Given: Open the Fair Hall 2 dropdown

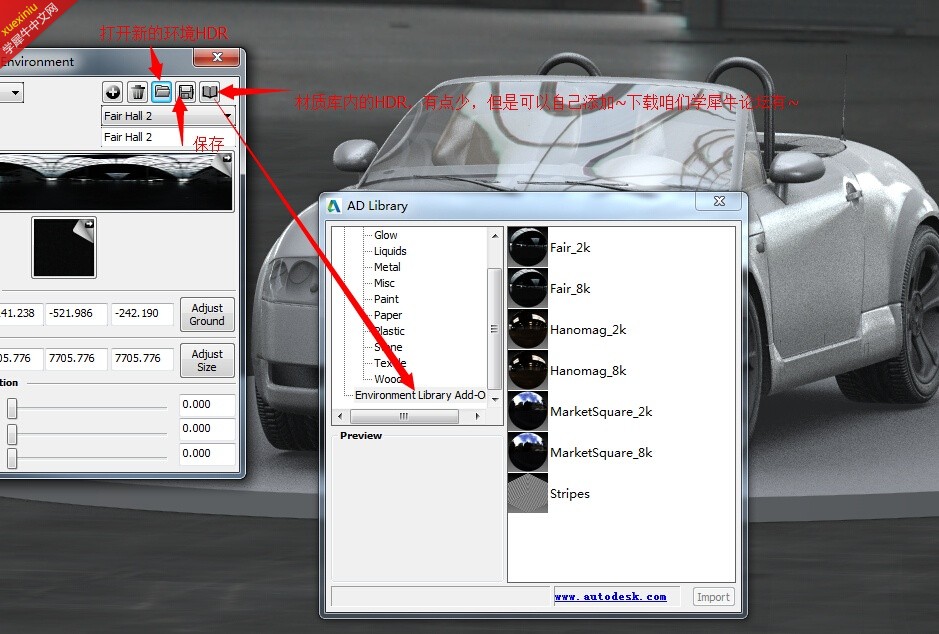Looking at the screenshot, I should click(168, 116).
